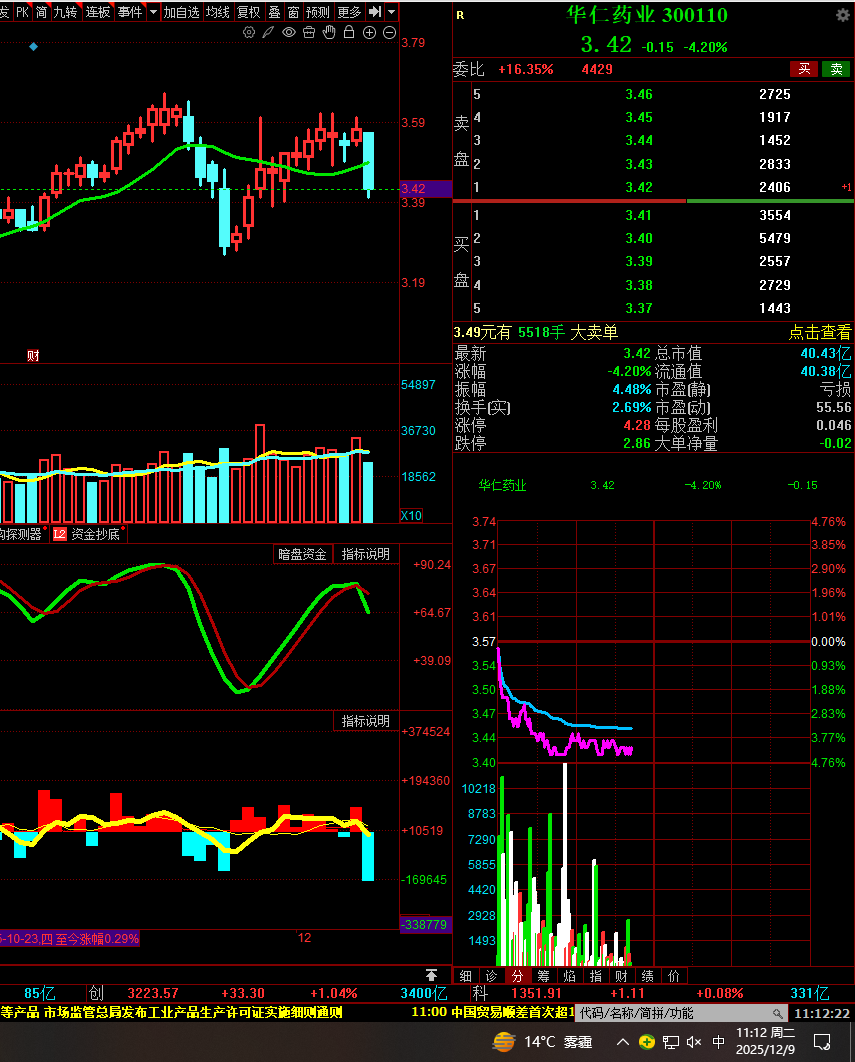Enable the 九转 indicator
The height and width of the screenshot is (1062, 855).
pyautogui.click(x=66, y=12)
